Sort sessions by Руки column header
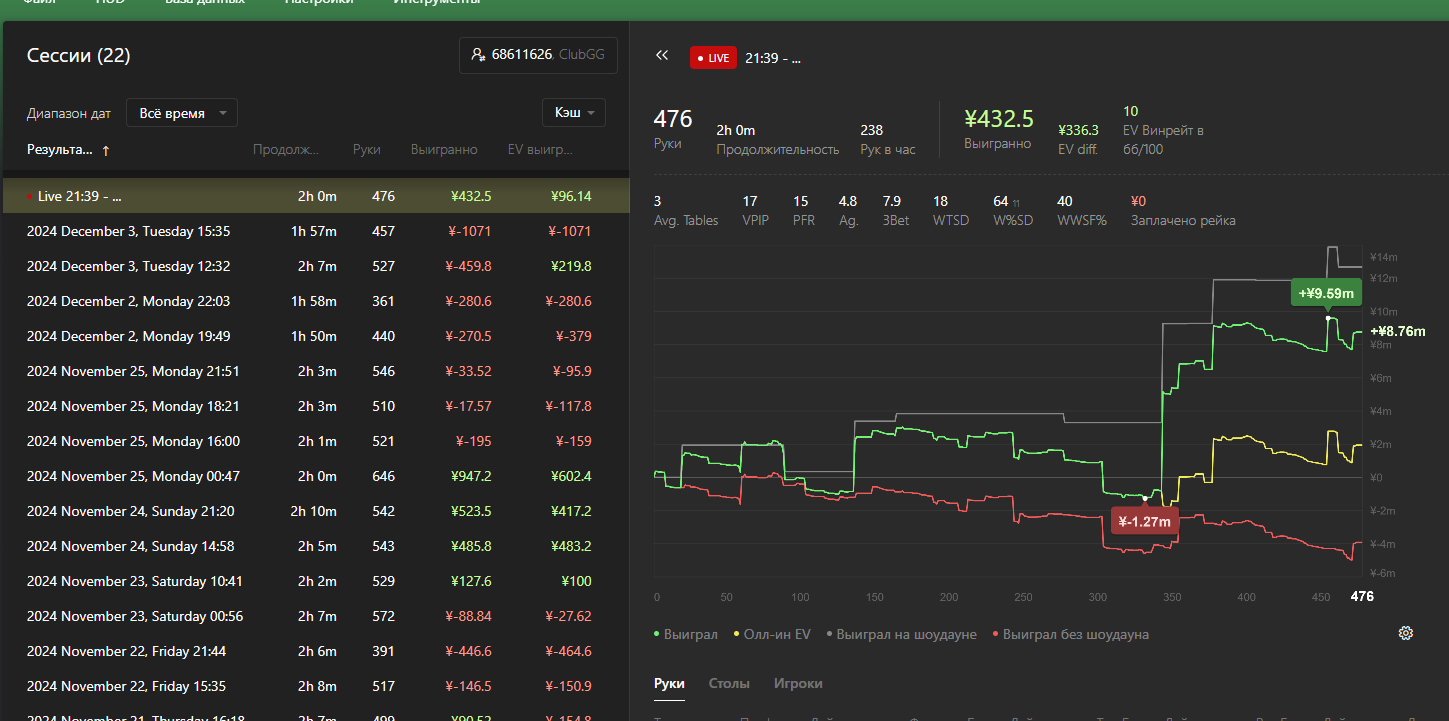Viewport: 1449px width, 721px height. pyautogui.click(x=366, y=150)
